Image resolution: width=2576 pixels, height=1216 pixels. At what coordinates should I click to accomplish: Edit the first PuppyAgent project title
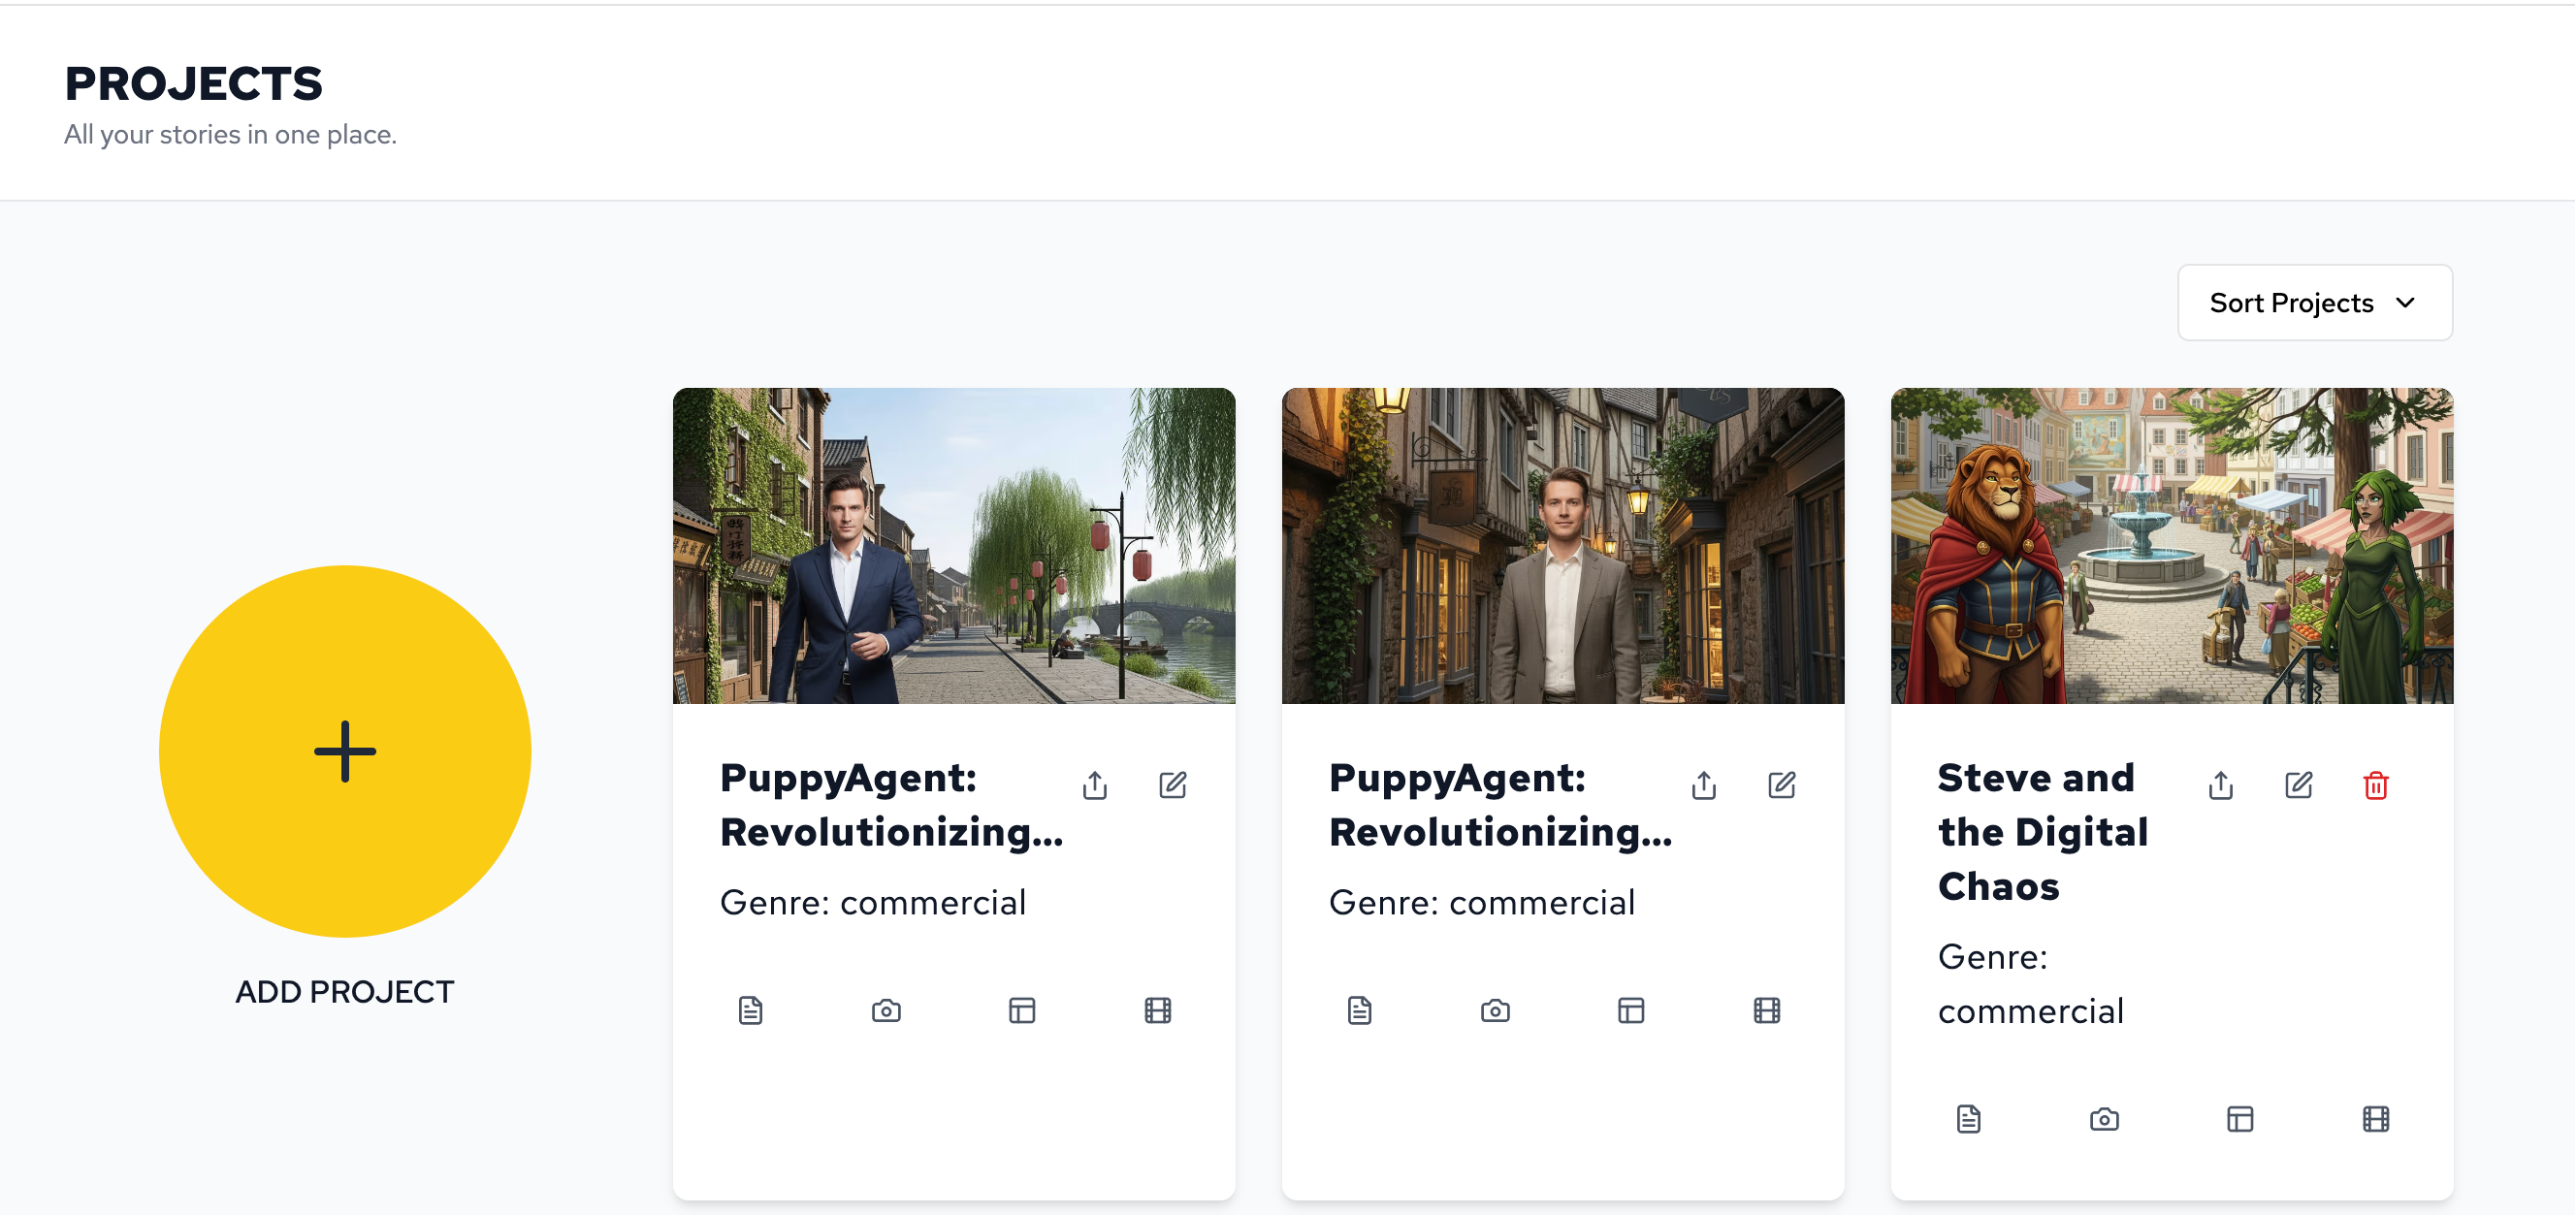pyautogui.click(x=1172, y=785)
